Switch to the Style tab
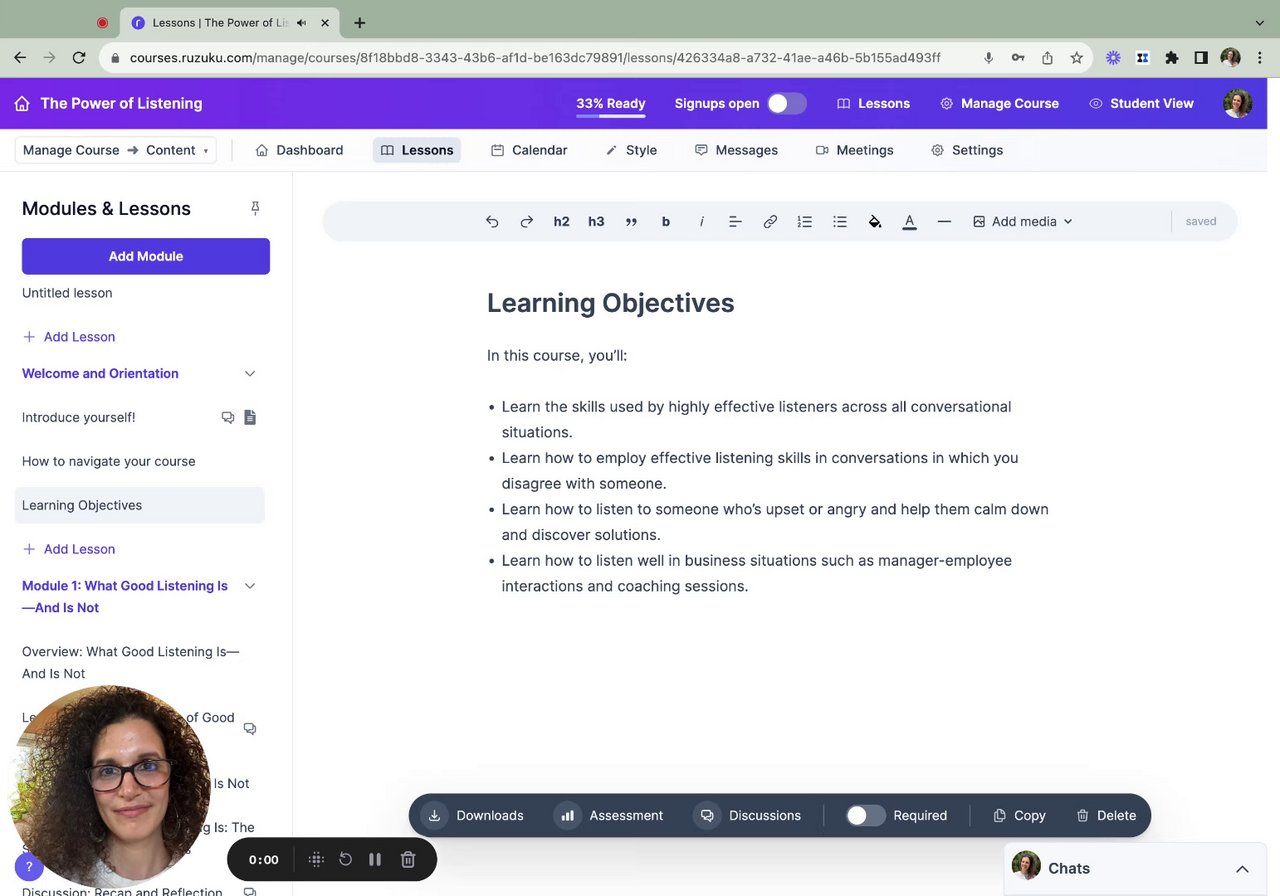 (631, 150)
